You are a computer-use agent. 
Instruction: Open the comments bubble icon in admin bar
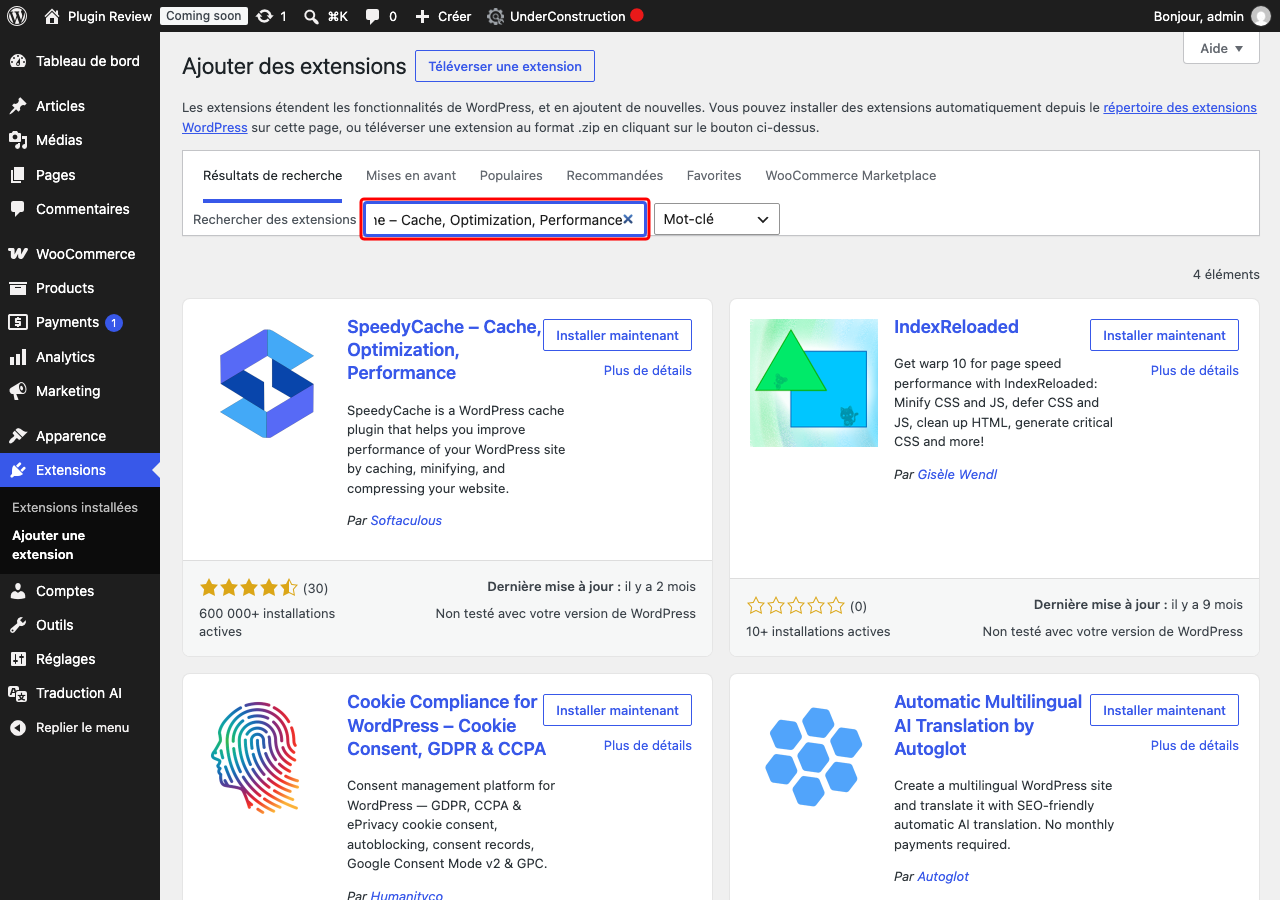click(x=372, y=16)
